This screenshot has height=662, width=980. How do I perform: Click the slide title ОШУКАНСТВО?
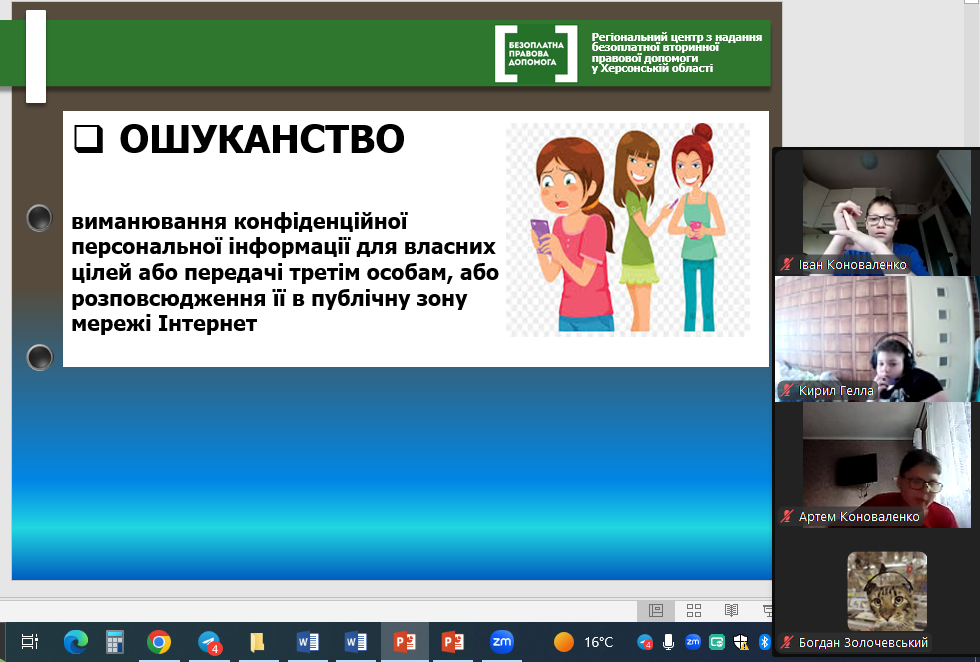click(x=261, y=139)
